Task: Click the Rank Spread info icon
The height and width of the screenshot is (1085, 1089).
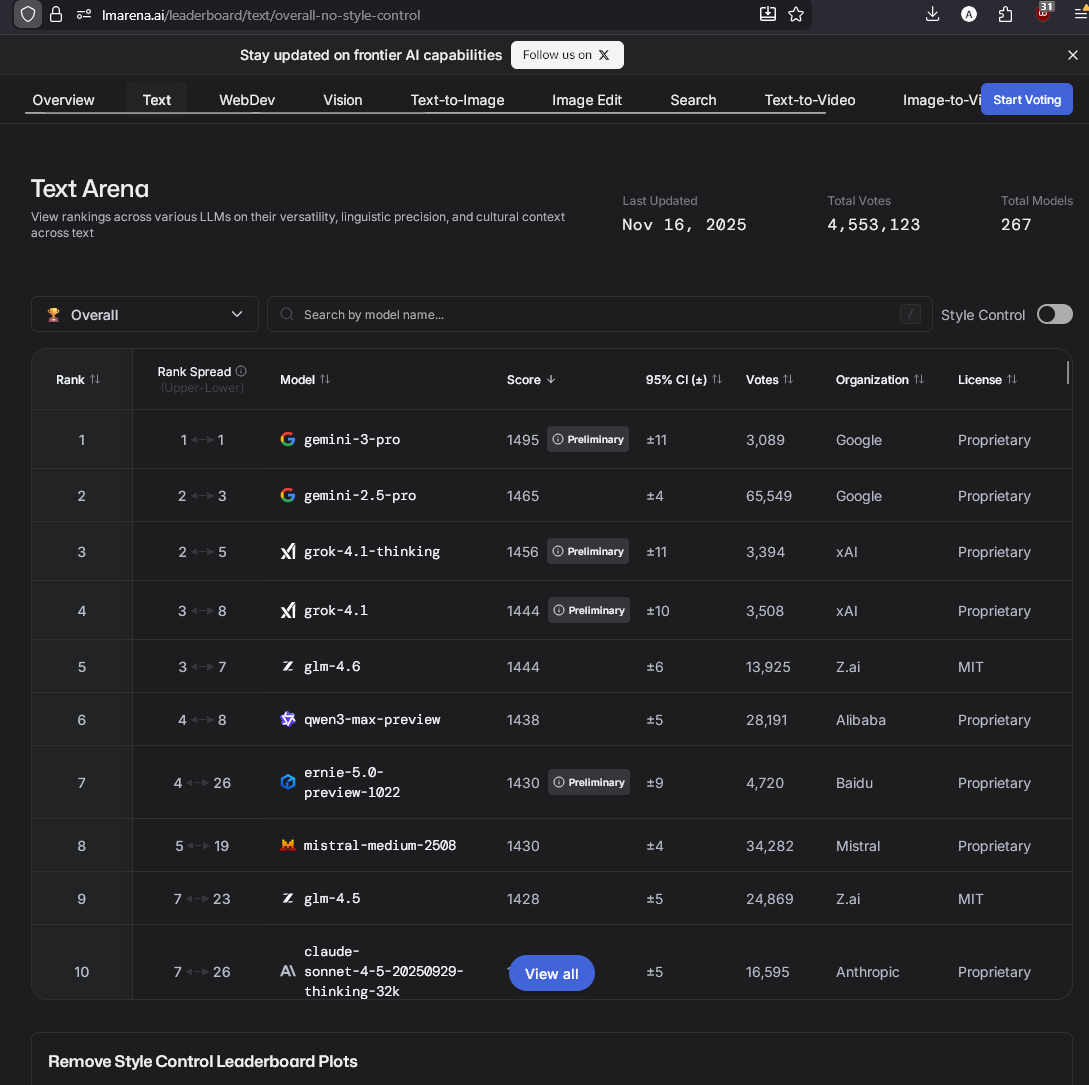Action: click(x=241, y=371)
